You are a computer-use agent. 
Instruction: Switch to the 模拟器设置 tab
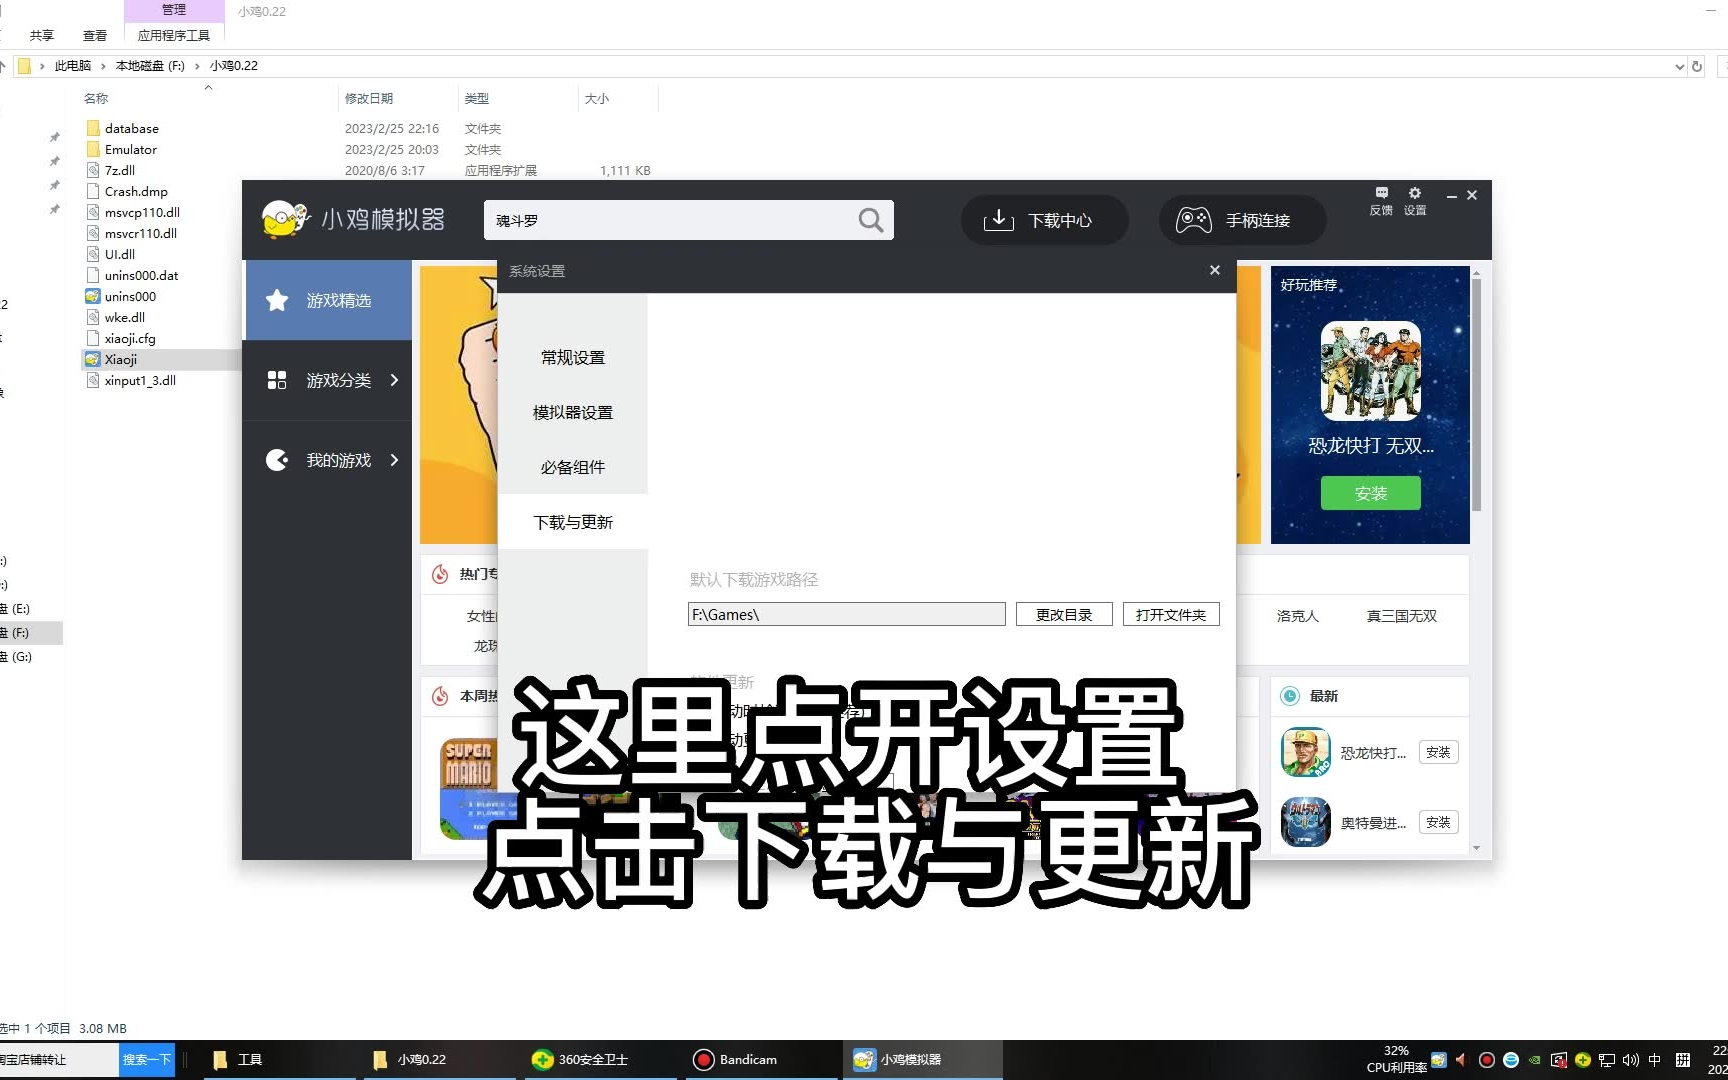pos(572,412)
